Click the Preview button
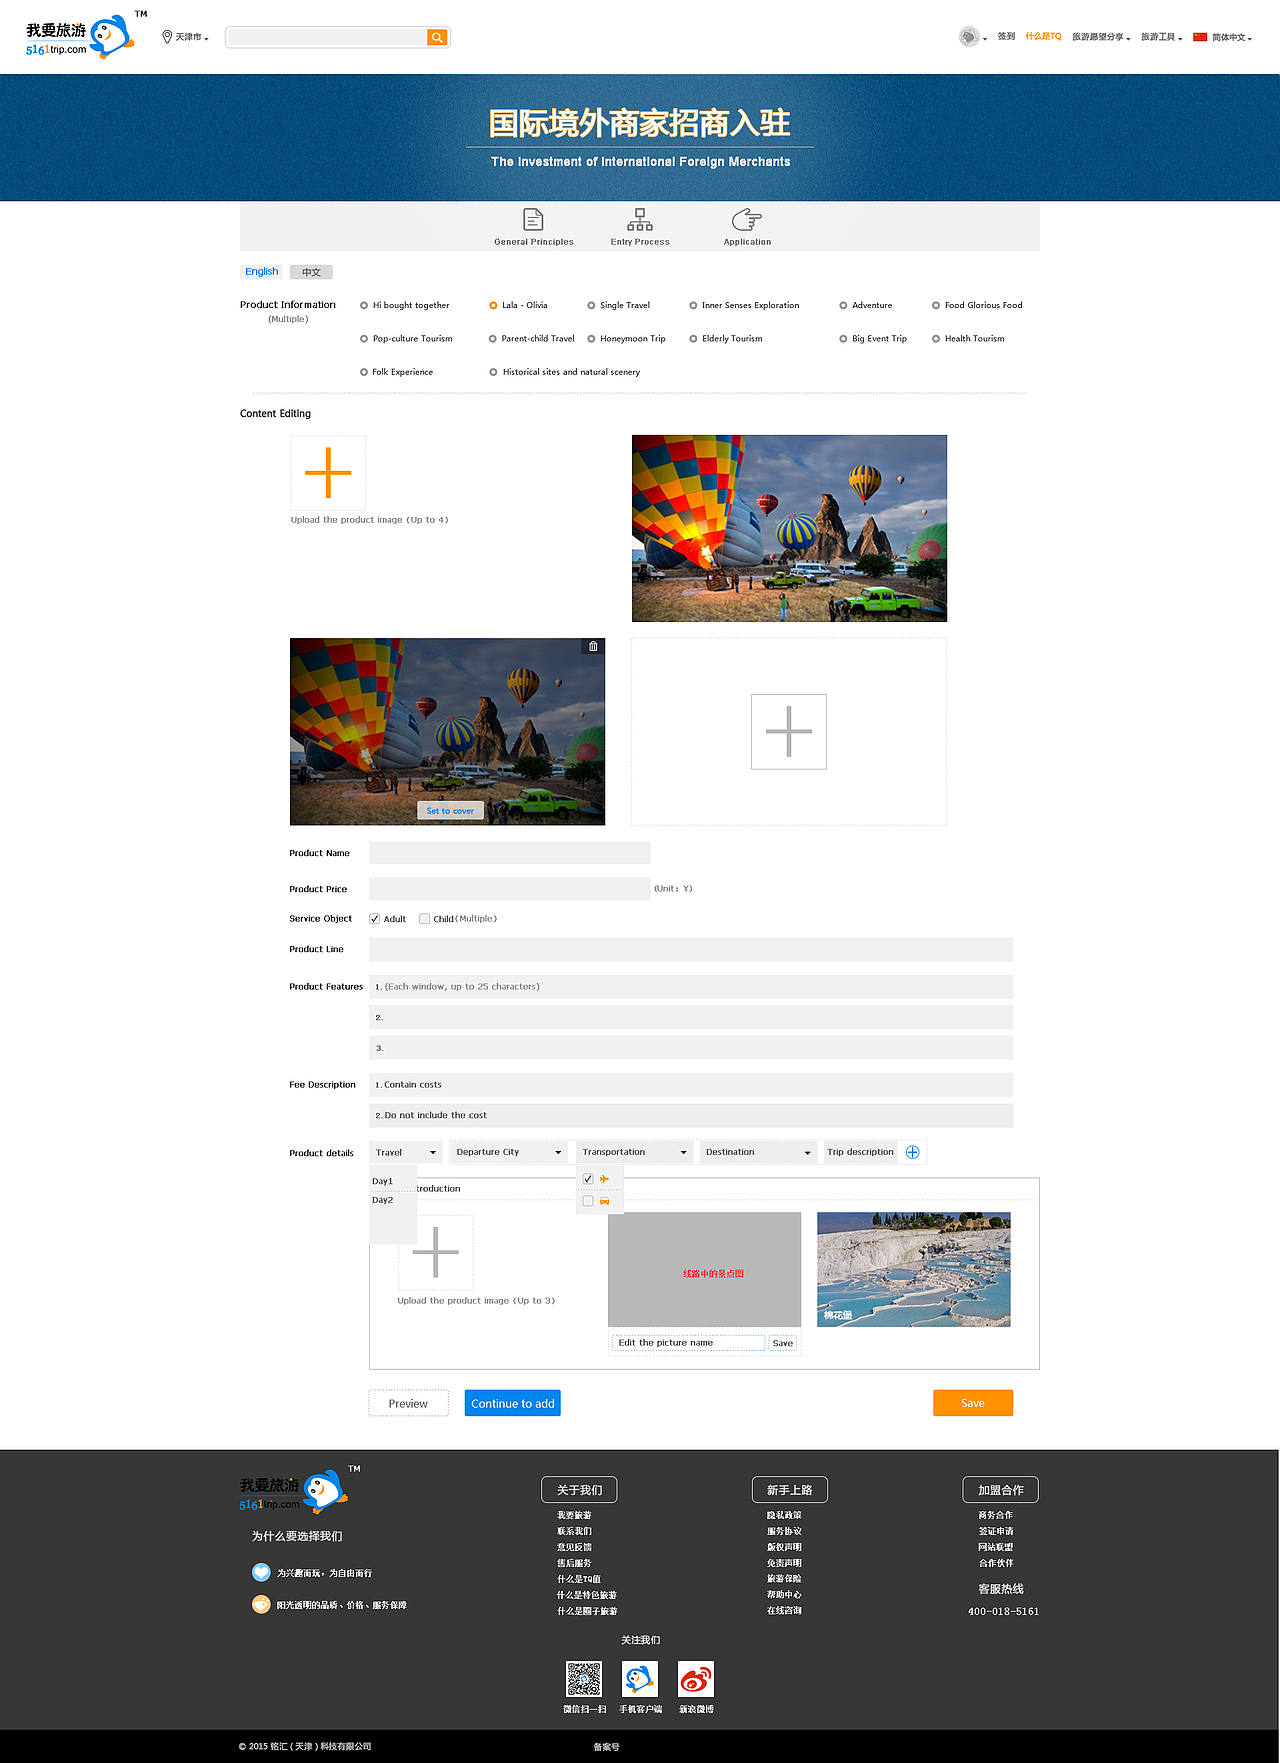This screenshot has height=1763, width=1280. pyautogui.click(x=408, y=1403)
